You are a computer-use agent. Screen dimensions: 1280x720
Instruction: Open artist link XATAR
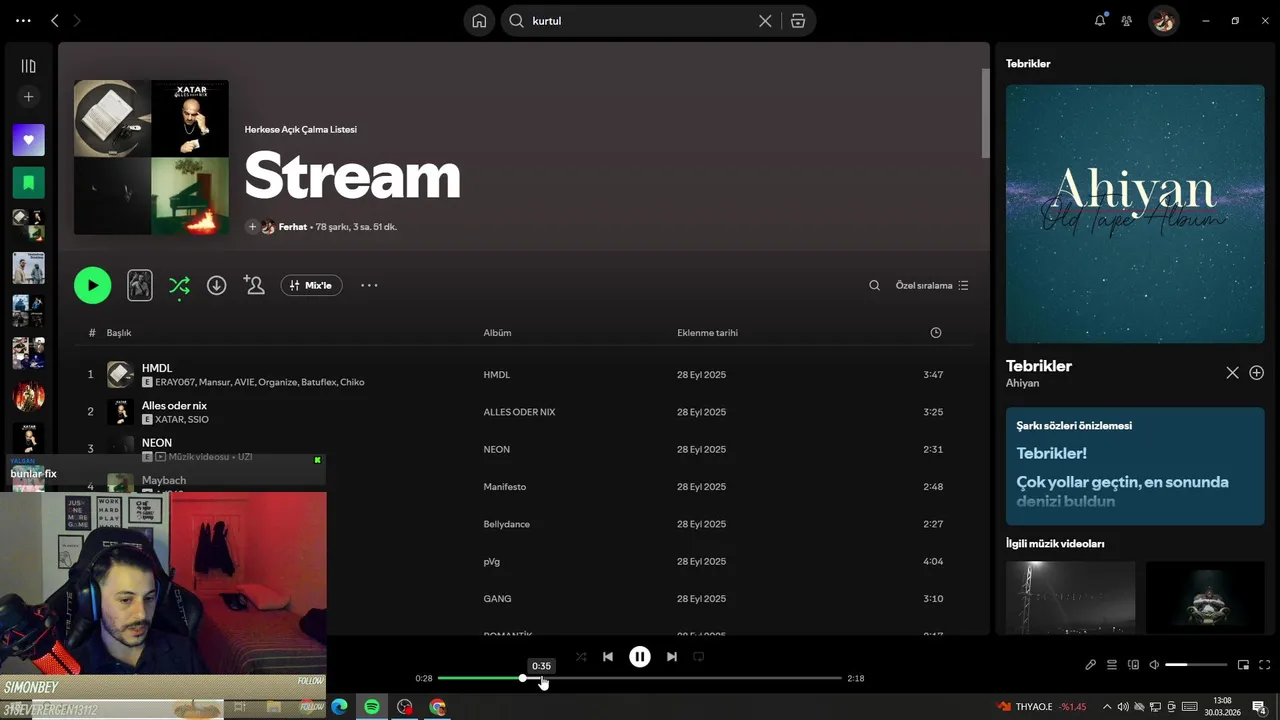169,419
